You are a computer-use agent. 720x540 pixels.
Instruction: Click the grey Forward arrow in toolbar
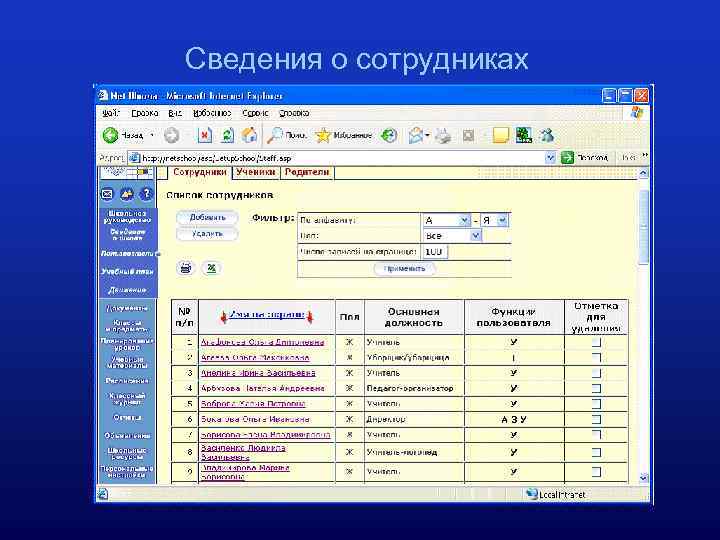(172, 135)
